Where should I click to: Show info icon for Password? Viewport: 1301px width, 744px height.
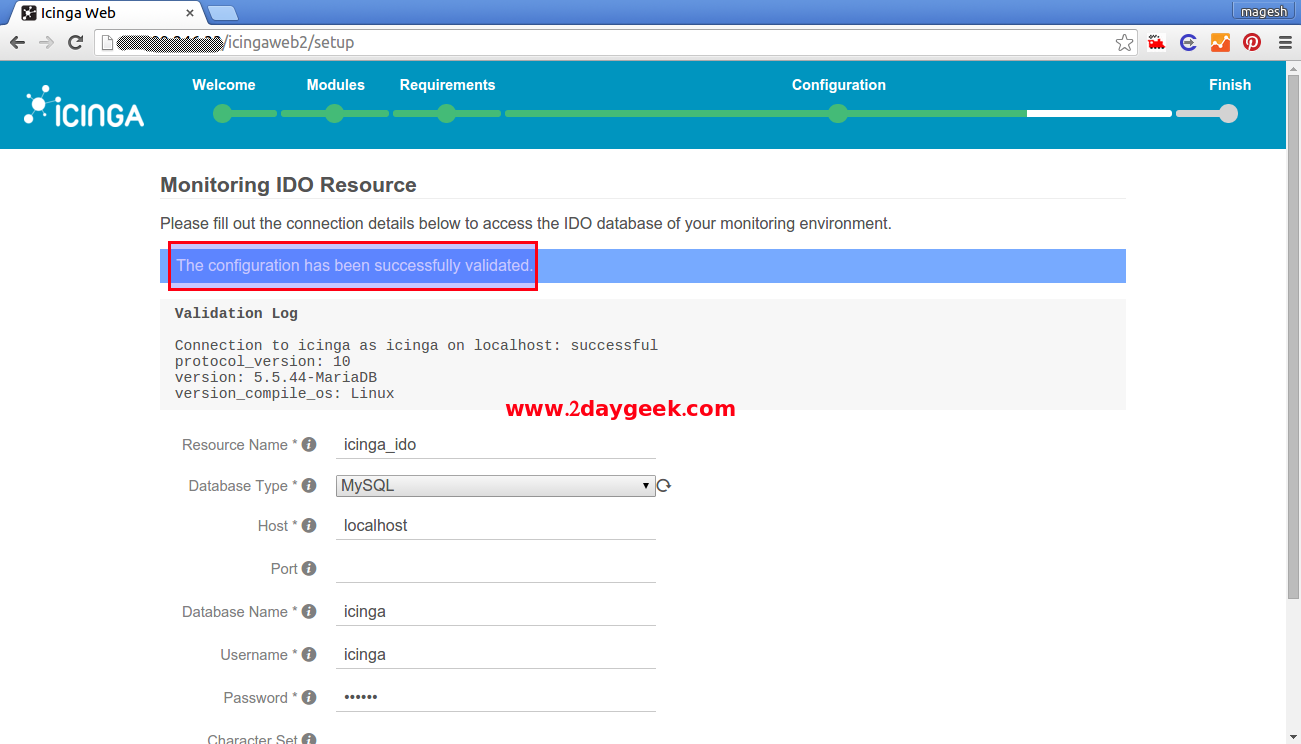click(x=309, y=697)
